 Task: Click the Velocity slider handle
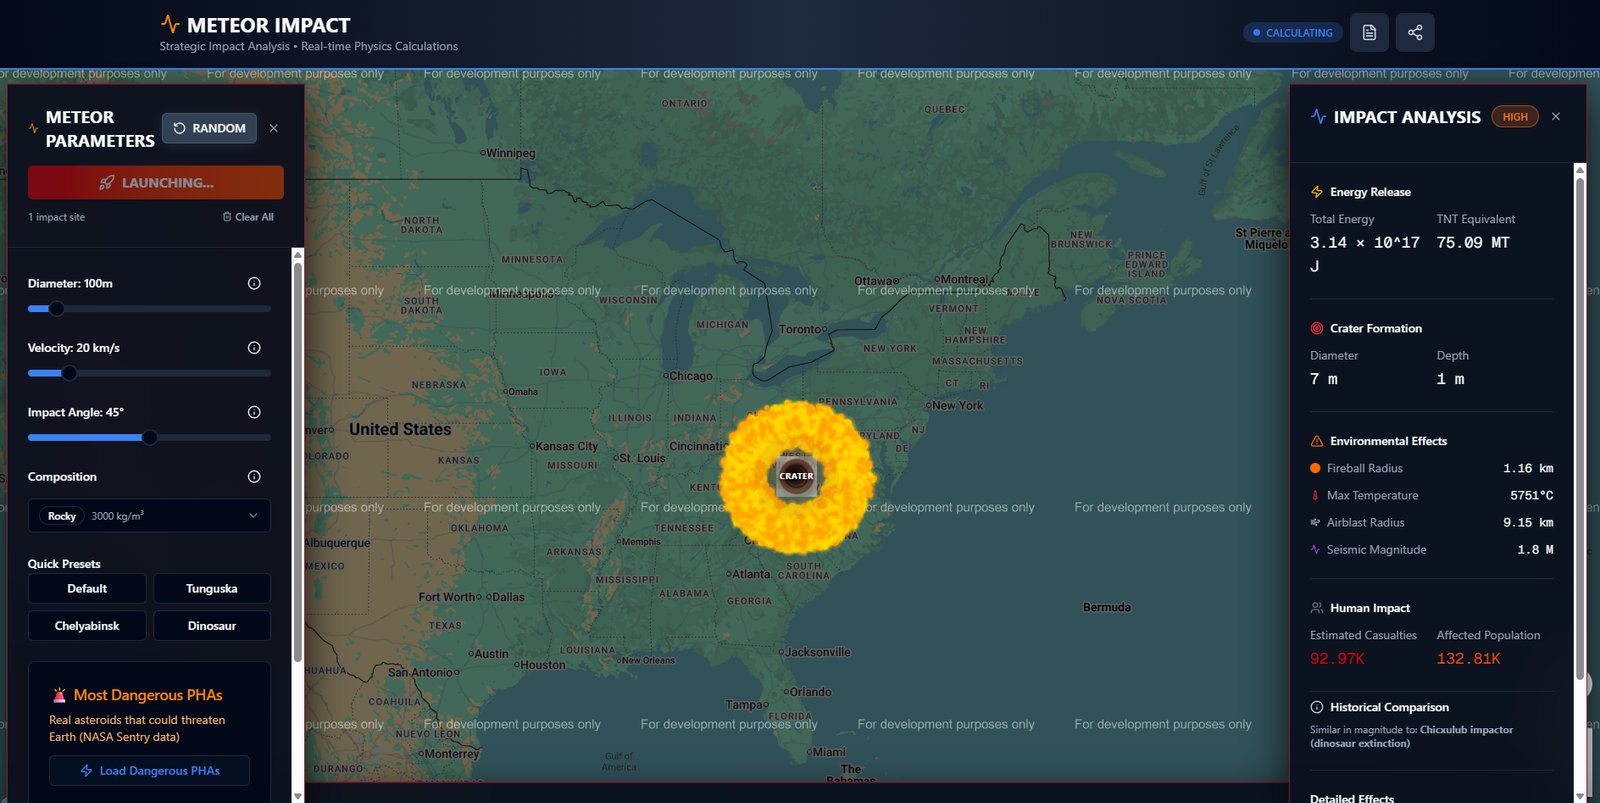(69, 373)
